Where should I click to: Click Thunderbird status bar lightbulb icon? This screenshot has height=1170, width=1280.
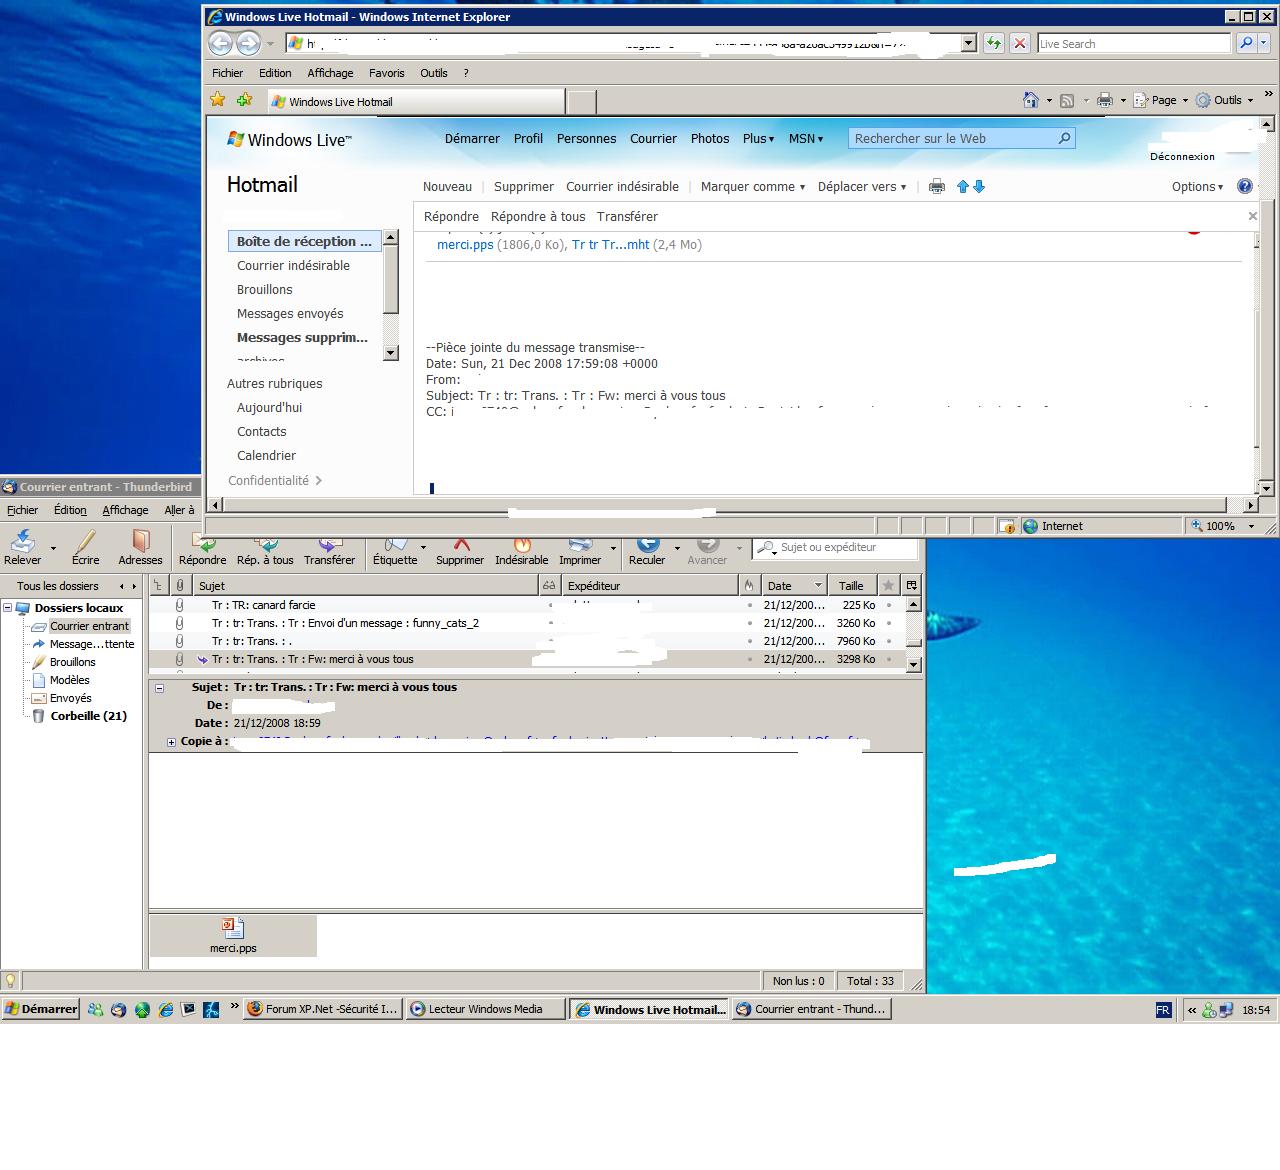(10, 981)
